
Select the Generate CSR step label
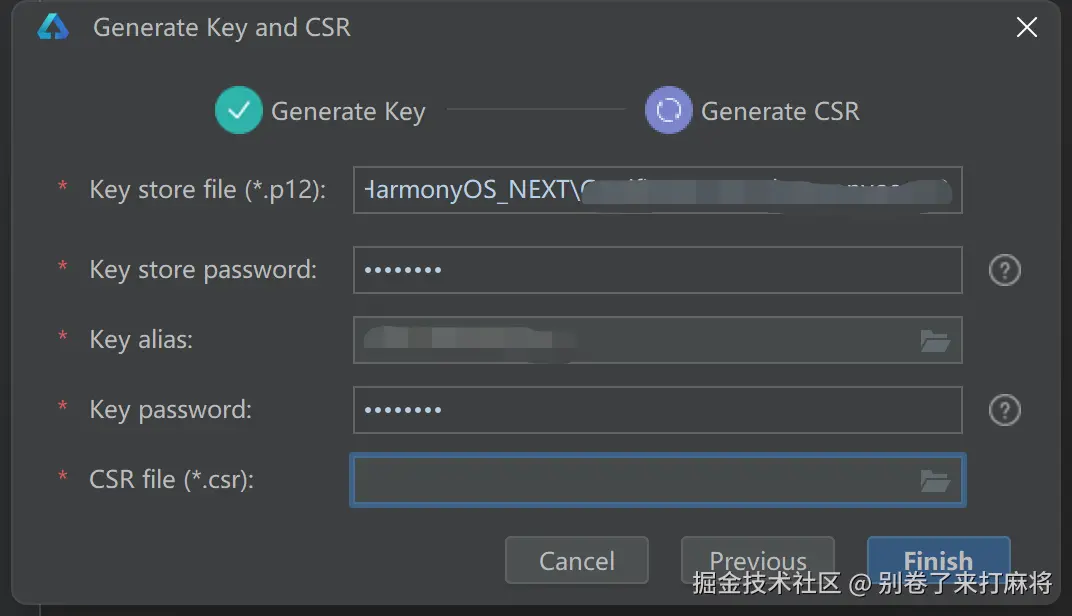pos(780,111)
